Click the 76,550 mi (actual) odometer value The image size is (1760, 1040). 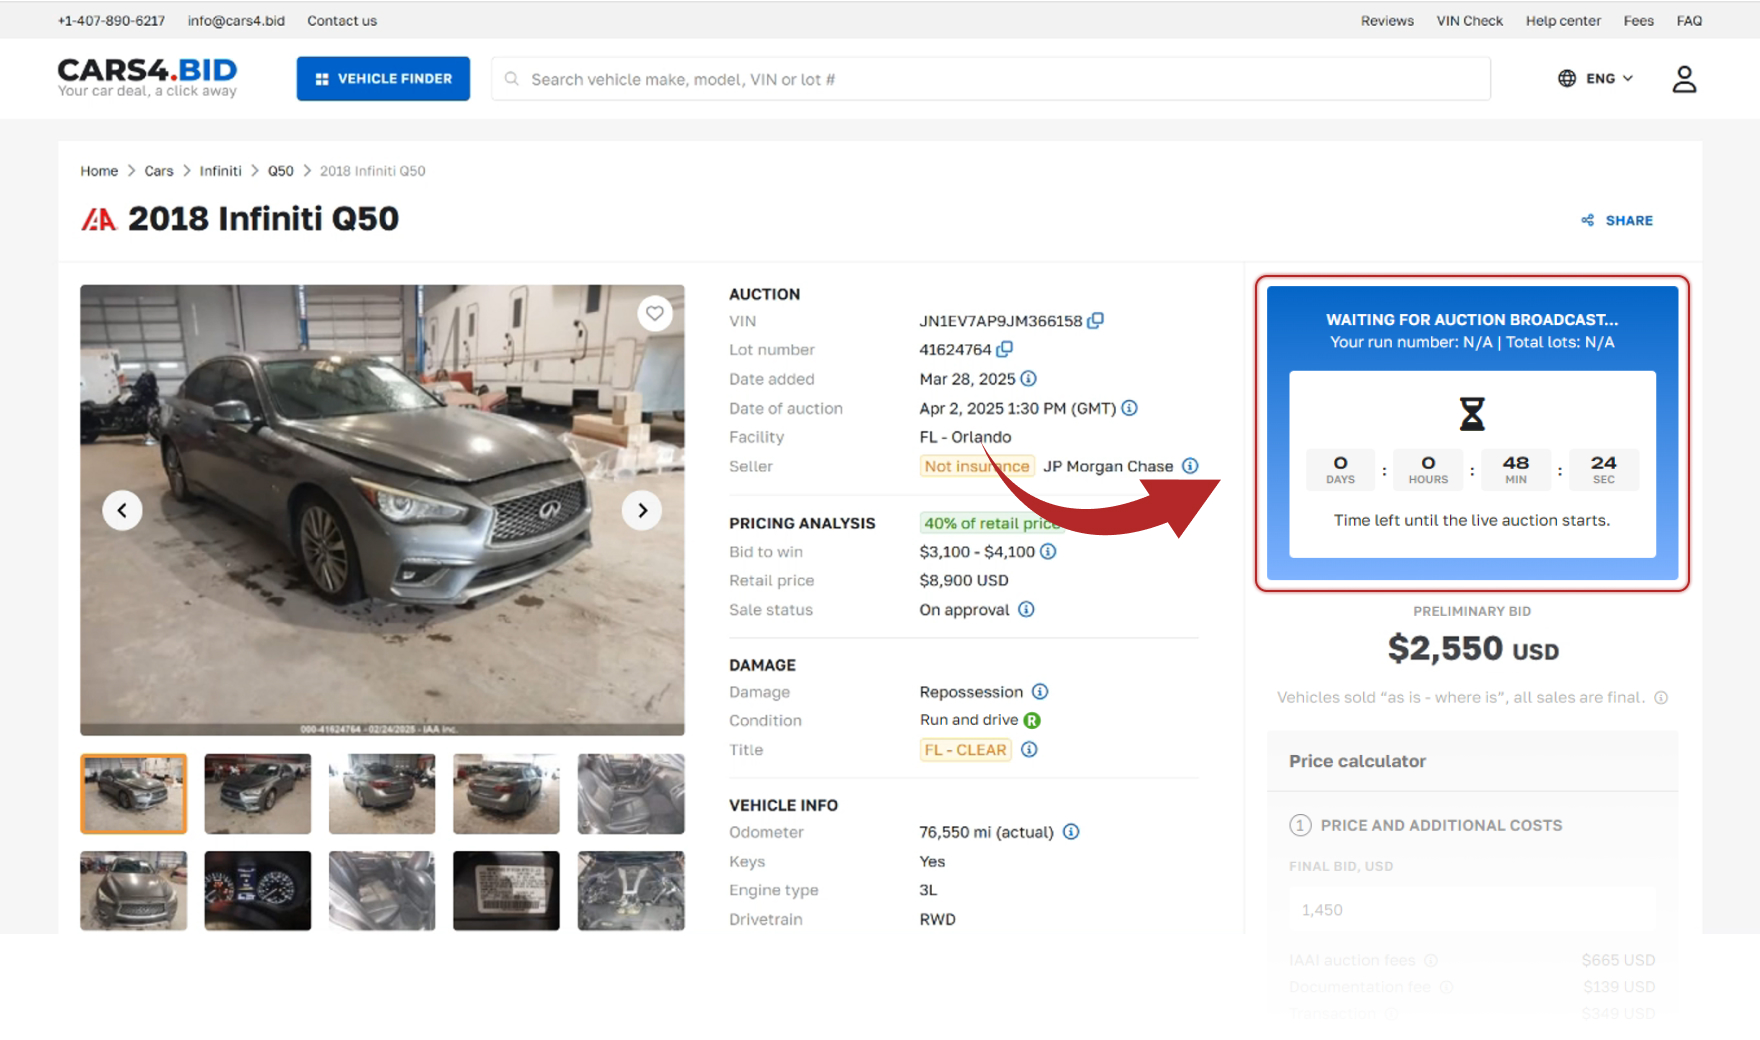pyautogui.click(x=986, y=832)
